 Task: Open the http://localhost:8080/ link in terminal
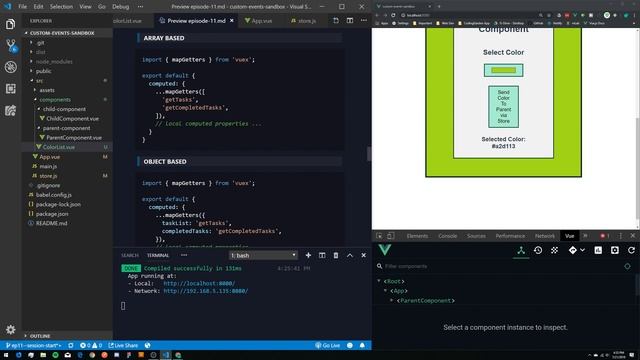(199, 283)
